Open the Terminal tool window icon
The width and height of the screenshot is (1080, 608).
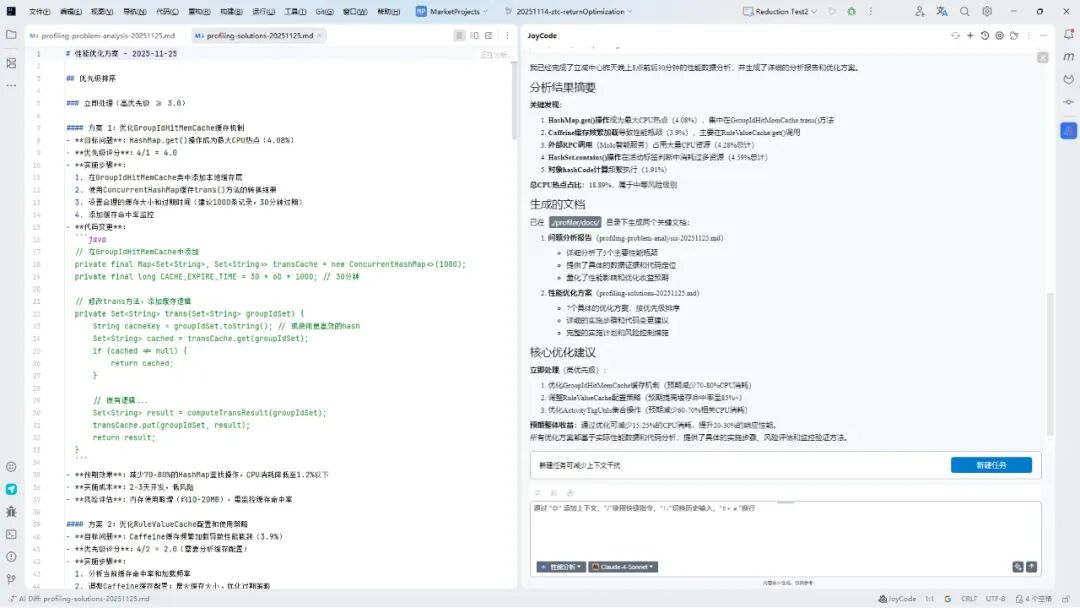pyautogui.click(x=11, y=534)
